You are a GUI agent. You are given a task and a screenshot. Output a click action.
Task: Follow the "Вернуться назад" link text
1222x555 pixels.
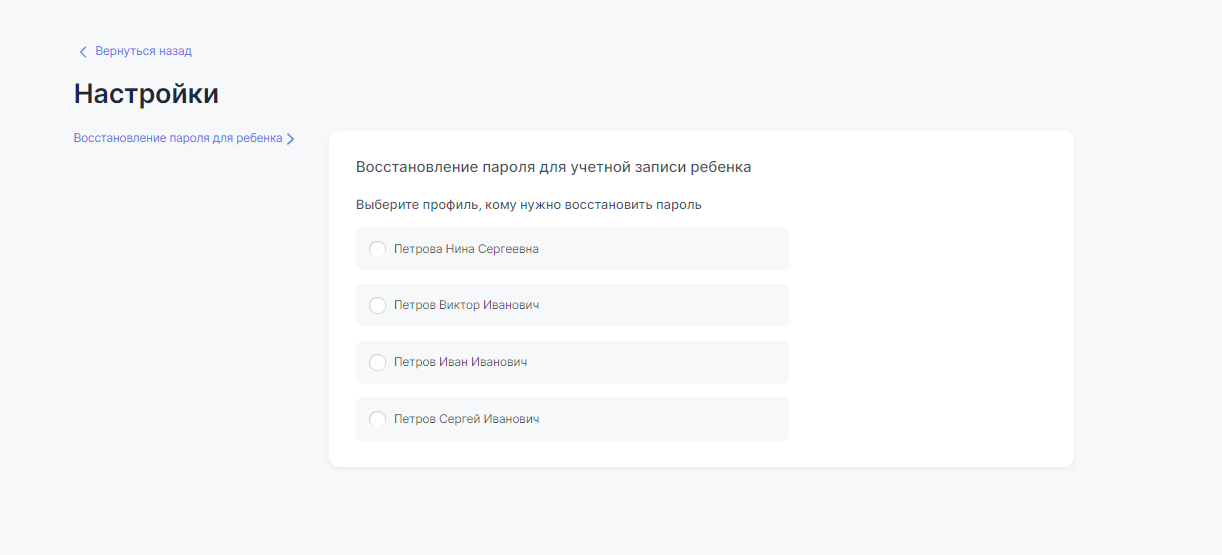pos(143,51)
